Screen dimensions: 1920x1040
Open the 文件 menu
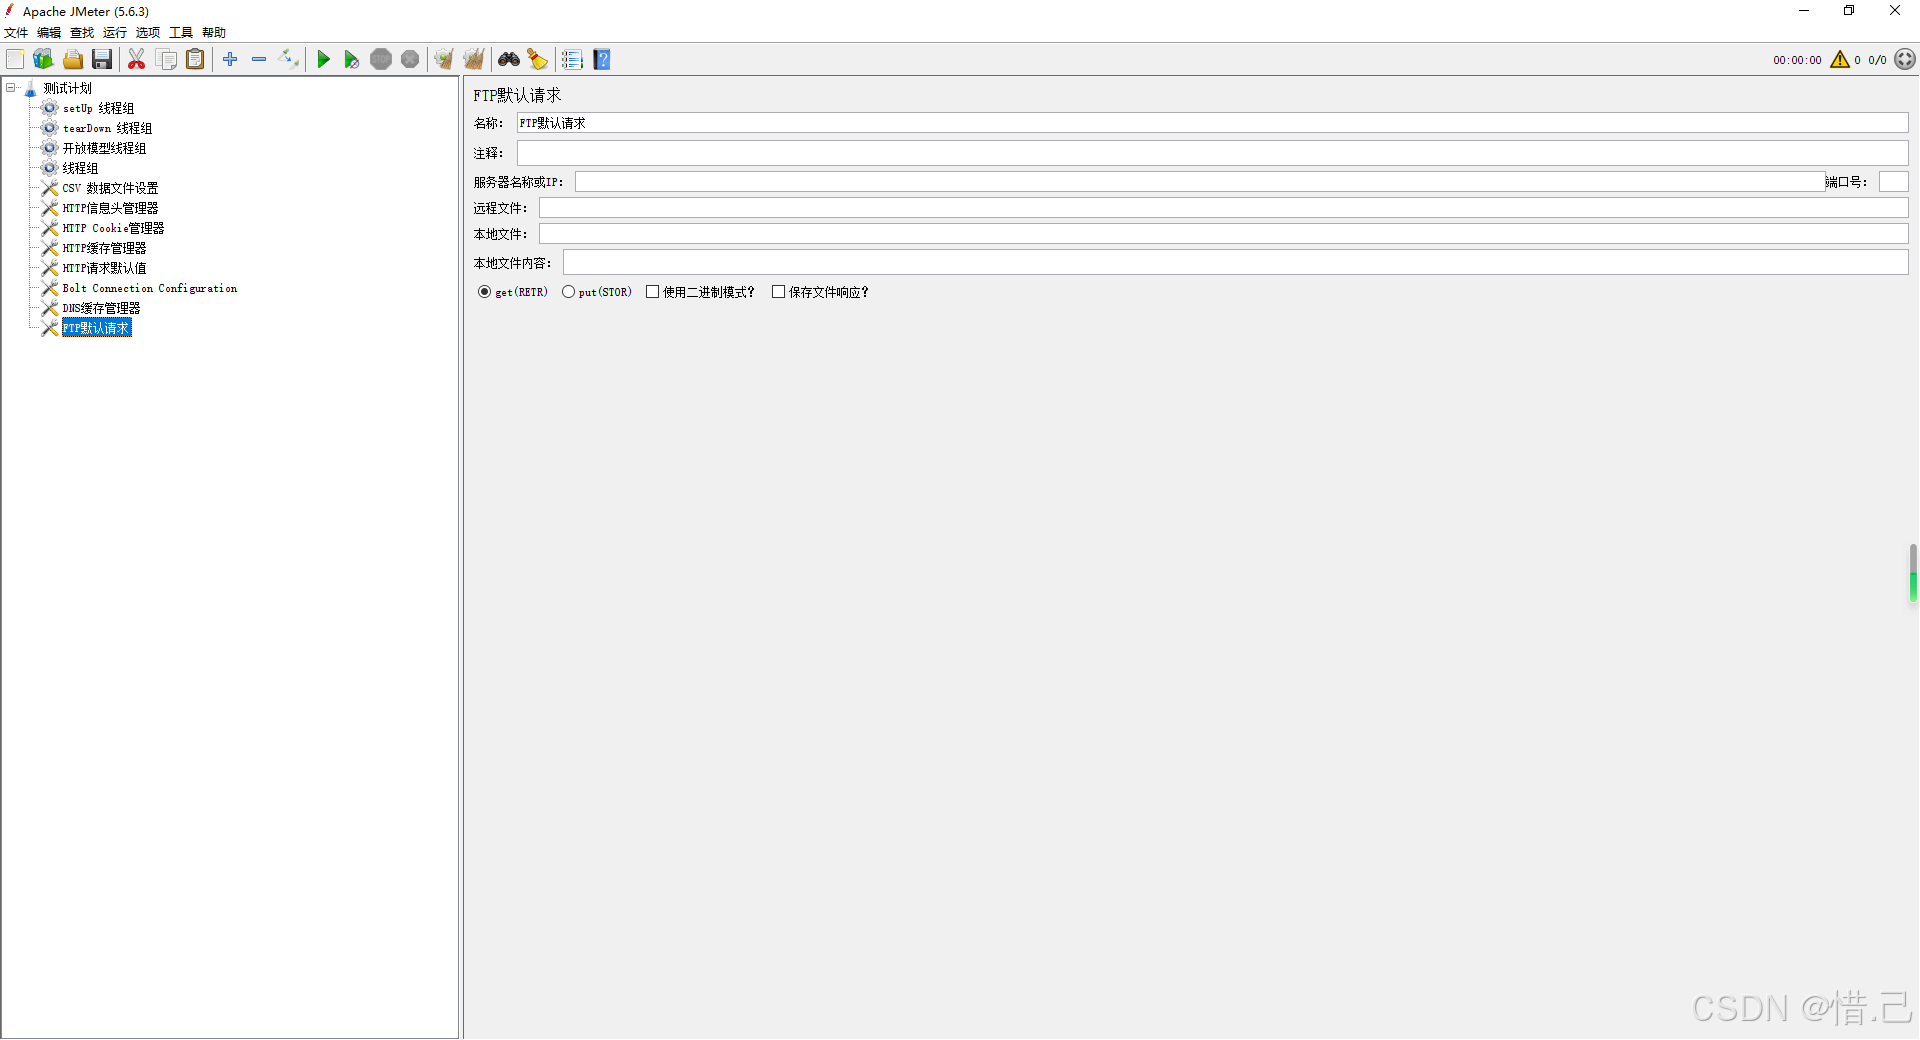(16, 33)
